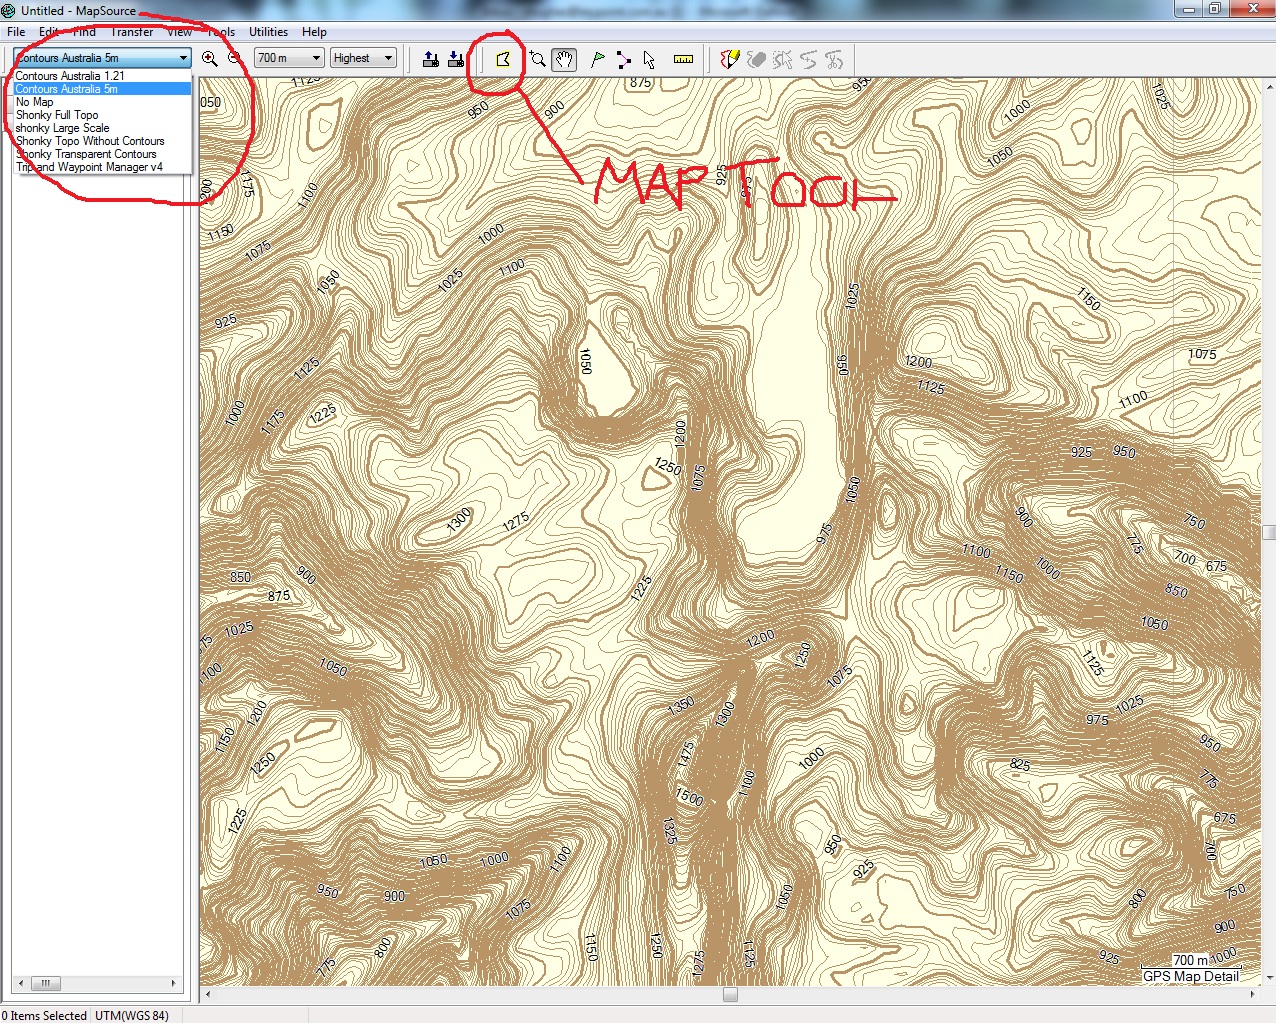
Task: Click right arrow of left panel scrollbar
Action: pos(174,983)
